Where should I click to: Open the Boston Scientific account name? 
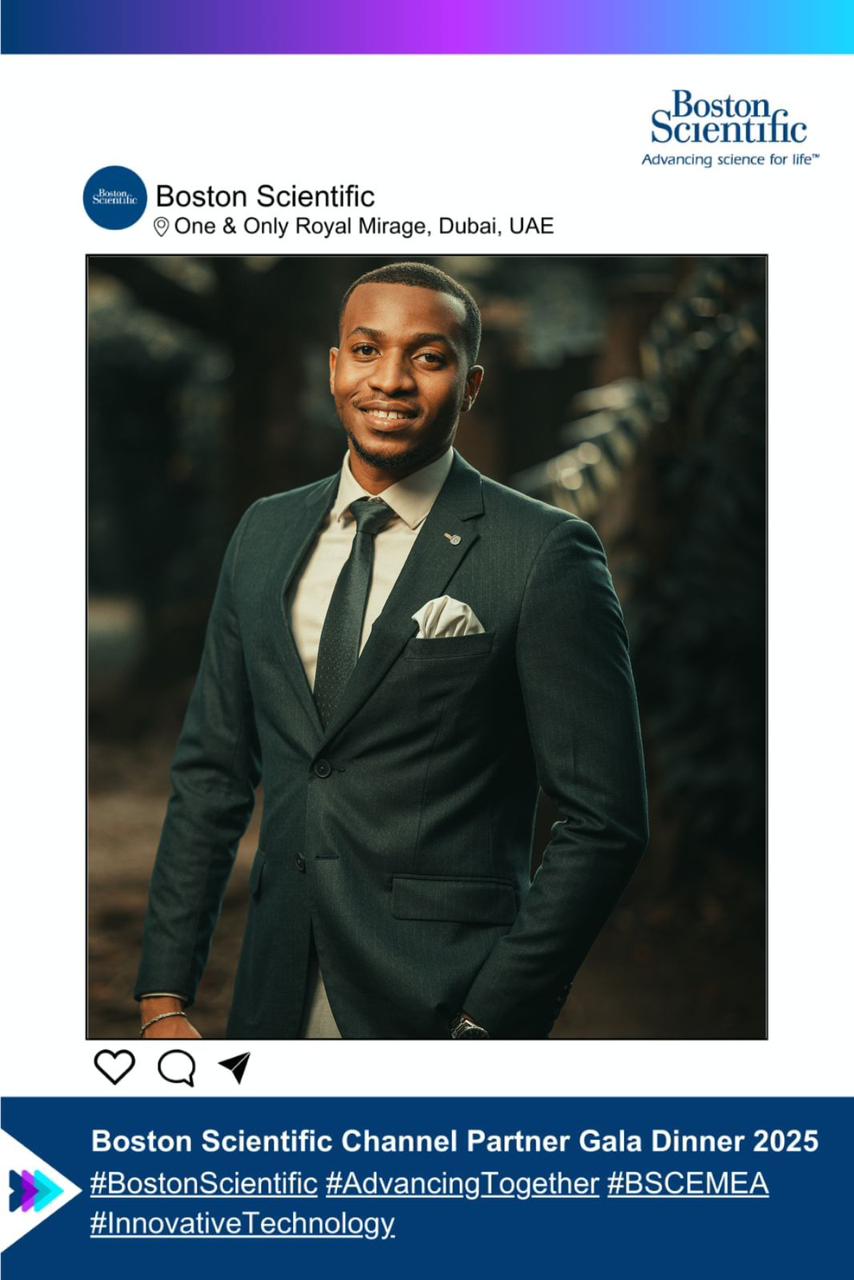click(x=265, y=196)
